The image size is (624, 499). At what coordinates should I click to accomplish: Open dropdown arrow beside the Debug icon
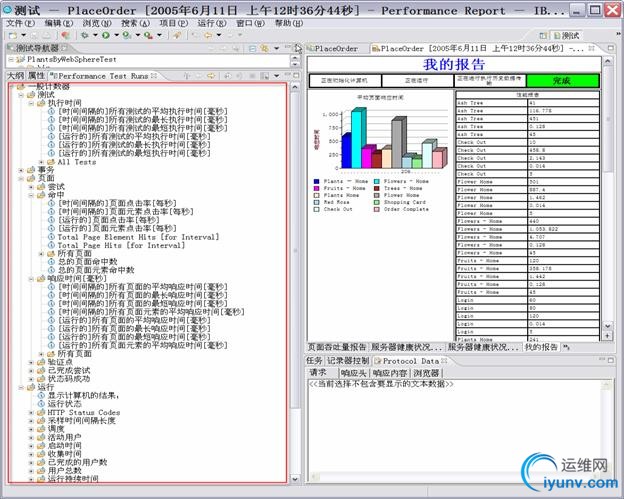tap(95, 35)
